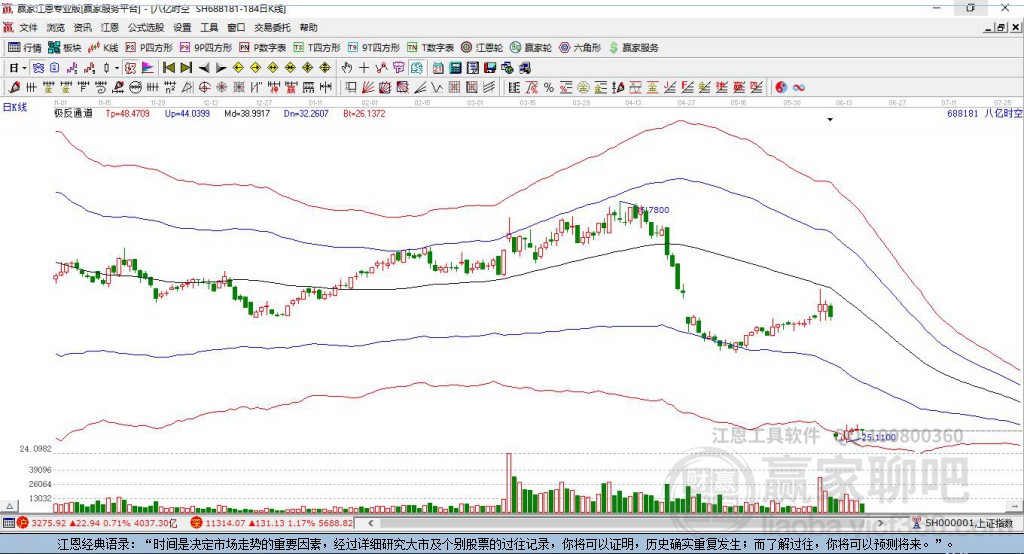Open the calculator icon in toolbar
The width and height of the screenshot is (1024, 554).
pyautogui.click(x=455, y=68)
